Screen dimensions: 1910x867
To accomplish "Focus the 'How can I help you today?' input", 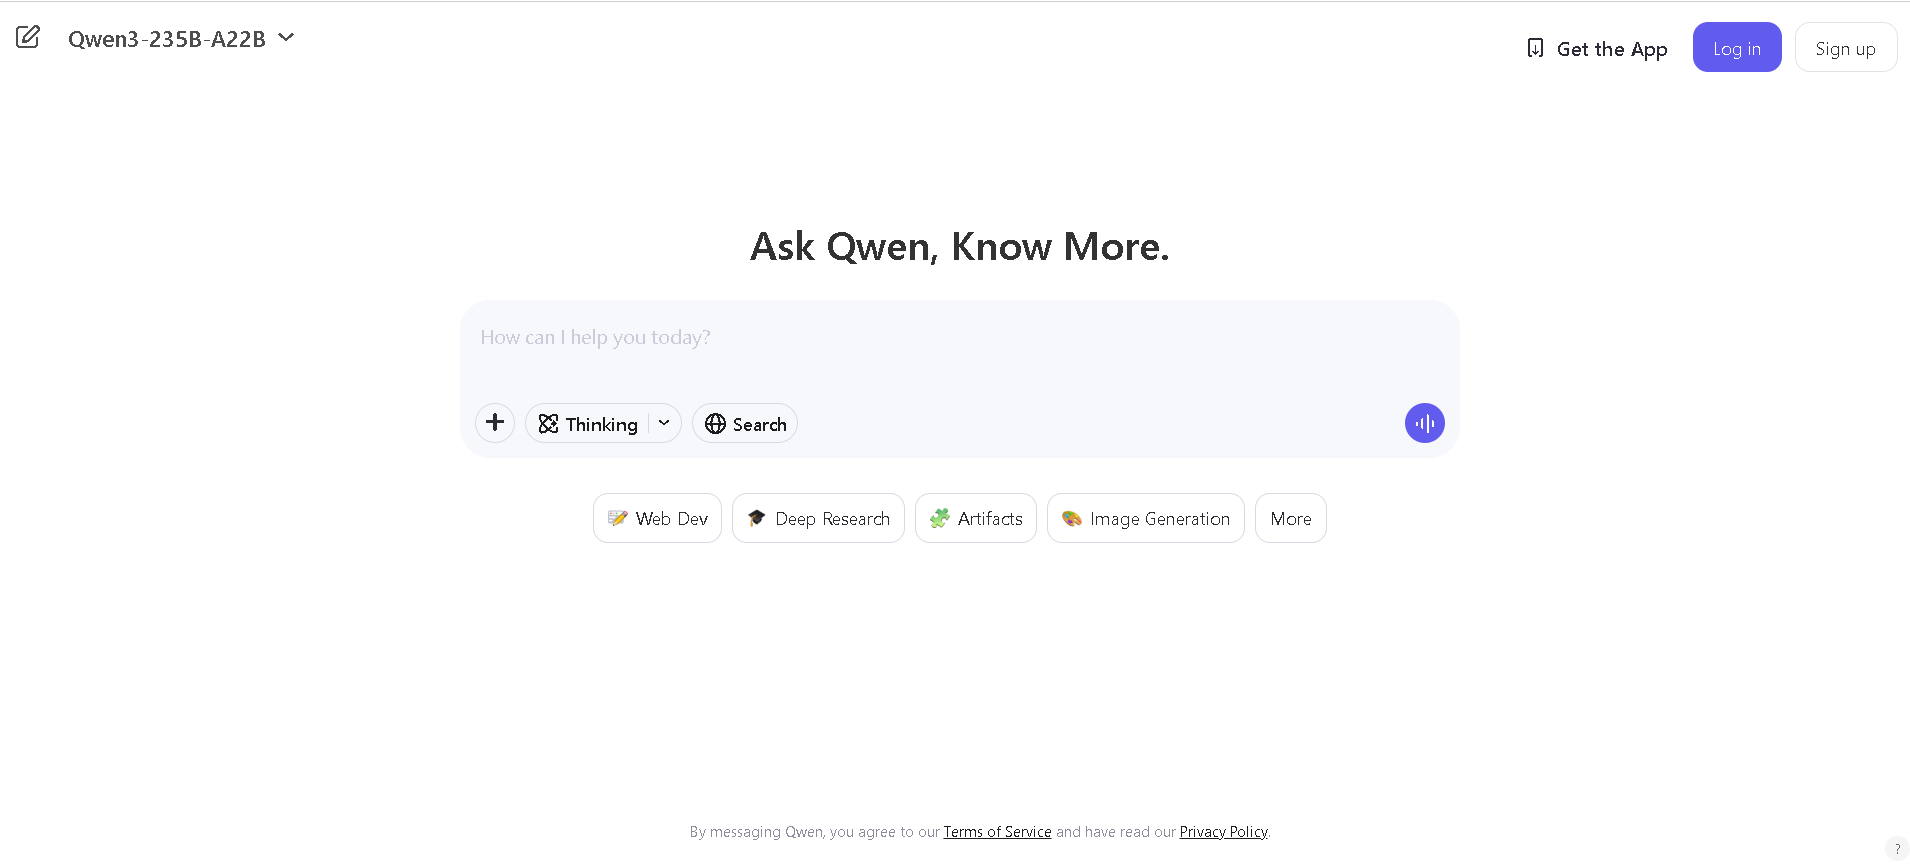I will tap(959, 338).
